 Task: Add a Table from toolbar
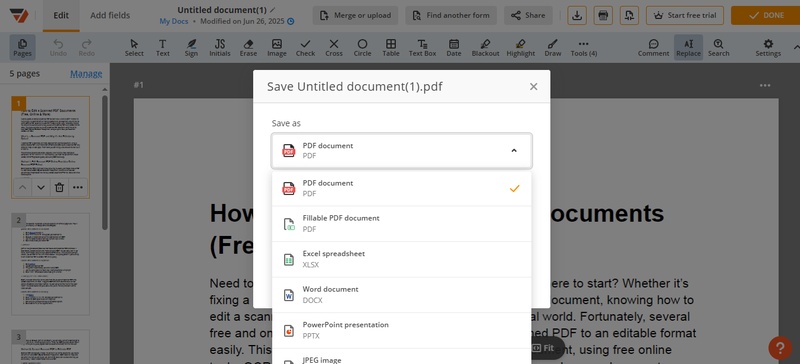point(391,47)
